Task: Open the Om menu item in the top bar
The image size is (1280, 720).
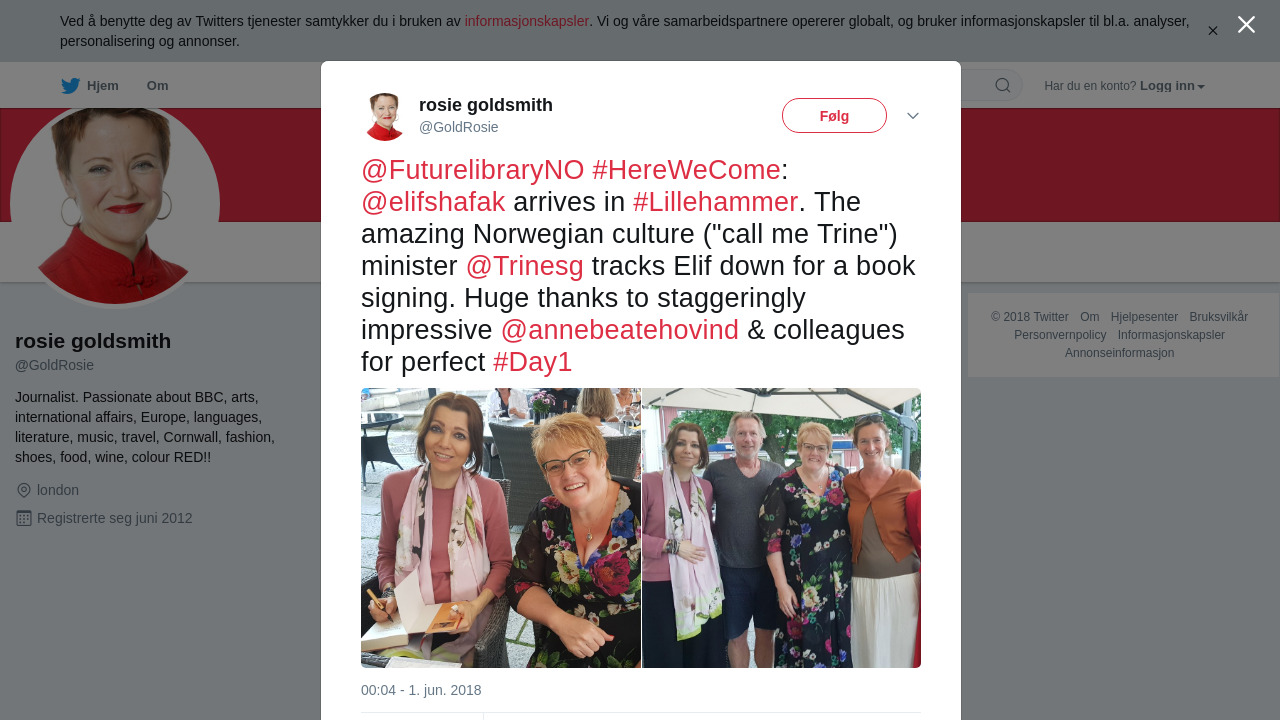Action: point(158,86)
